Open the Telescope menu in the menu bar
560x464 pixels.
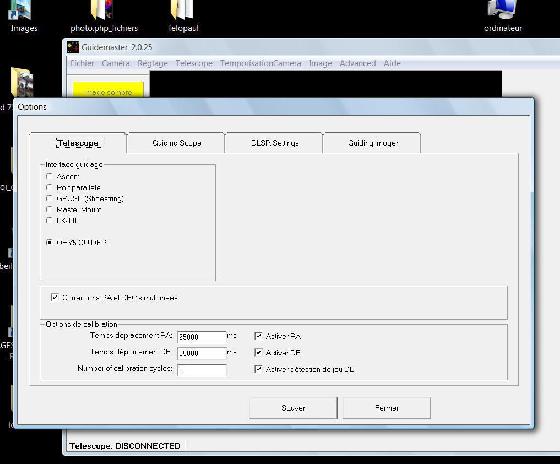pyautogui.click(x=194, y=64)
